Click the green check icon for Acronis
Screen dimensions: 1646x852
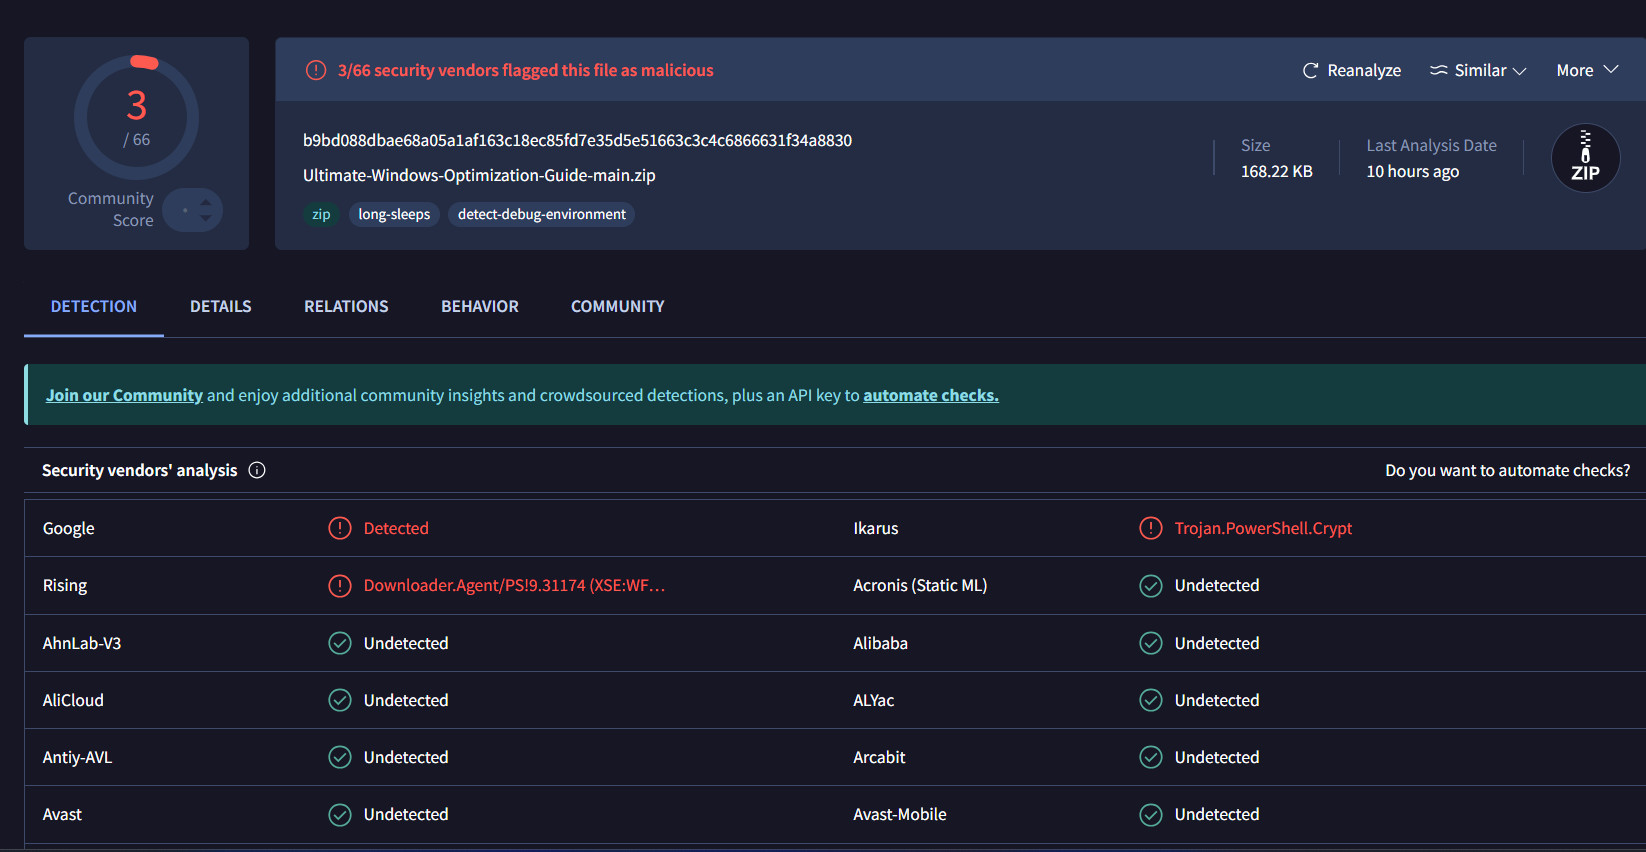pos(1151,586)
